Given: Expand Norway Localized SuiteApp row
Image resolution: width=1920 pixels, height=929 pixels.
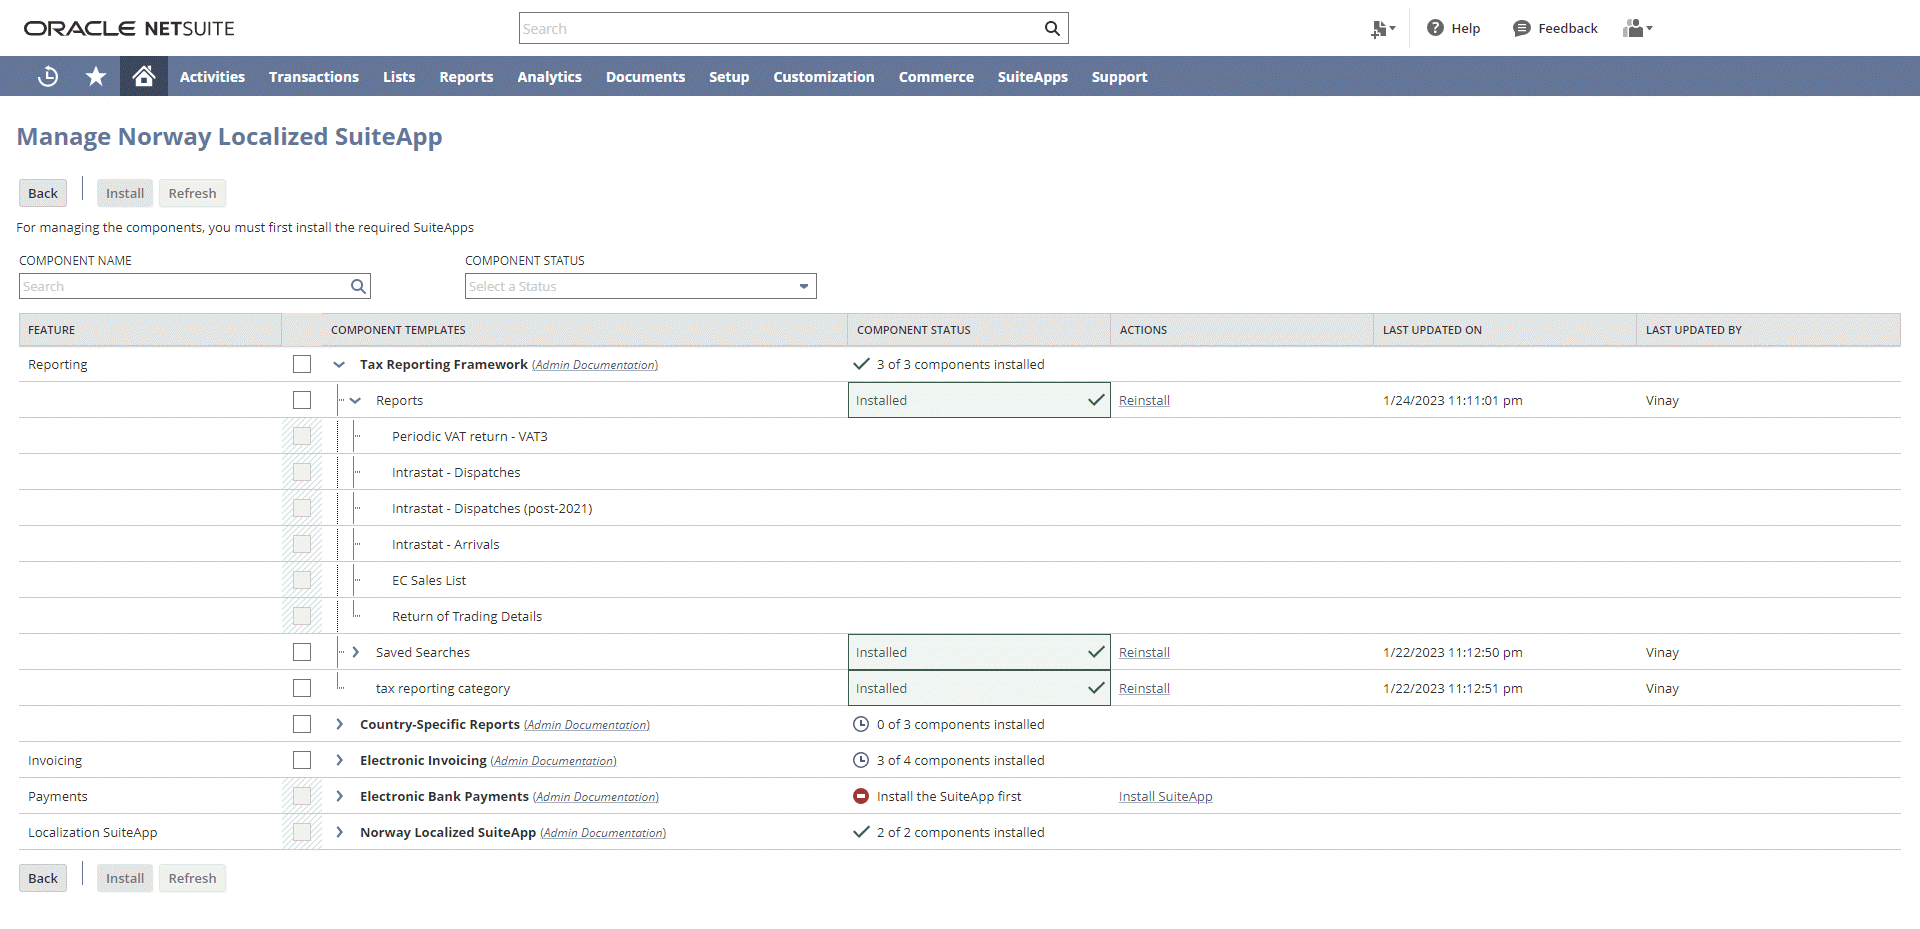Looking at the screenshot, I should click(x=339, y=832).
